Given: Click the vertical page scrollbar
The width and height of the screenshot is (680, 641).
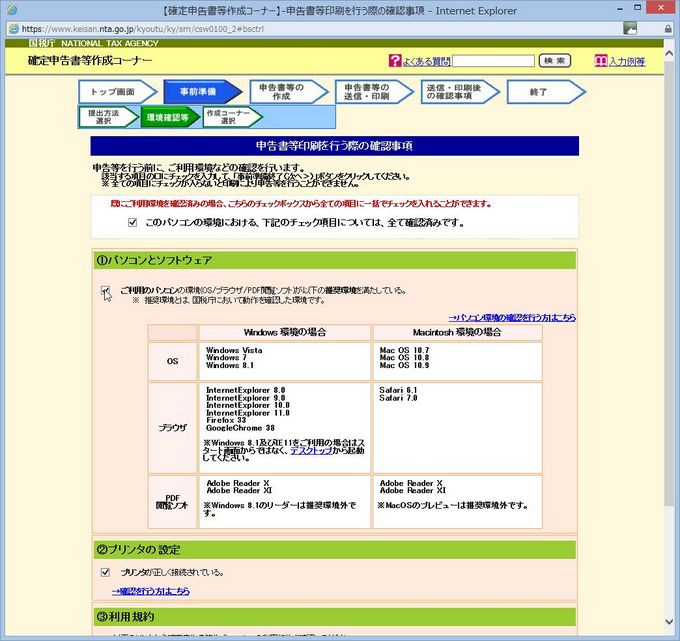Looking at the screenshot, I should tap(669, 300).
